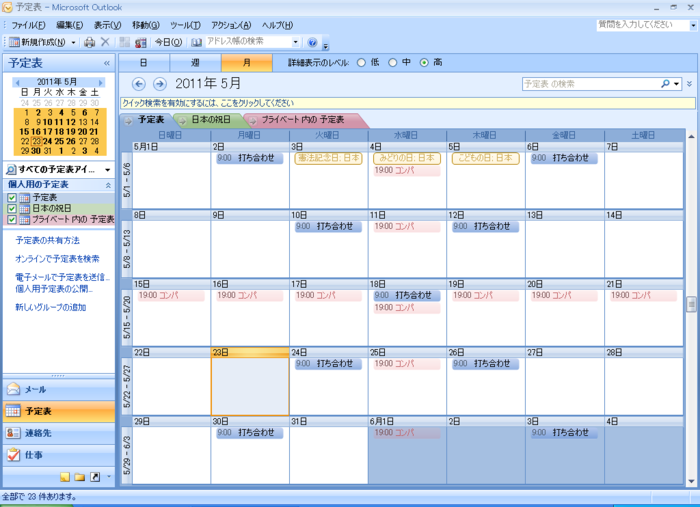The height and width of the screenshot is (507, 700).
Task: Click into address book search field
Action: click(249, 42)
